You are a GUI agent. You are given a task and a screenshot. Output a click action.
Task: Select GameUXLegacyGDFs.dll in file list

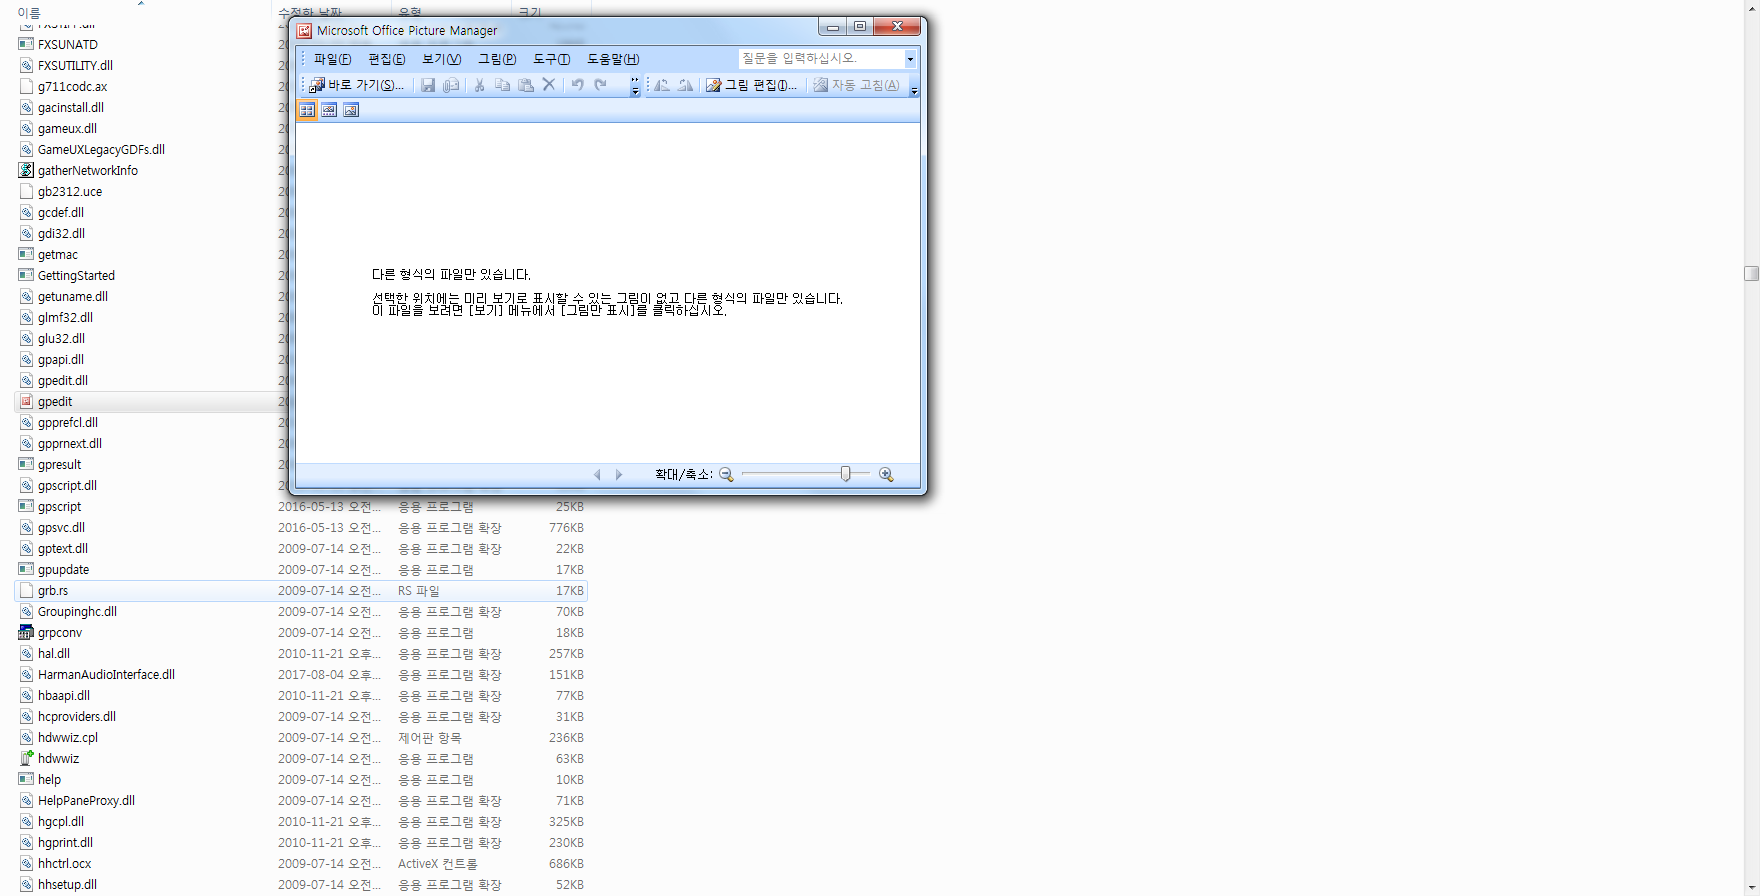point(101,150)
